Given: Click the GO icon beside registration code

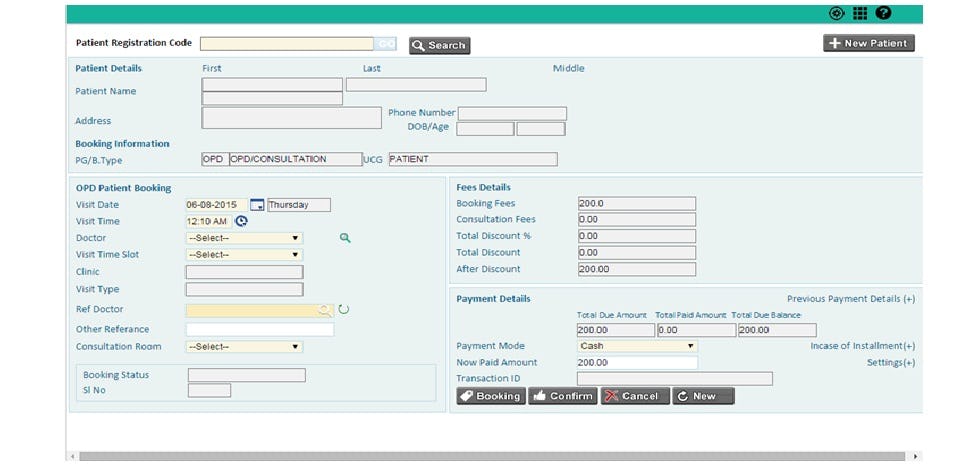Looking at the screenshot, I should click(x=386, y=44).
